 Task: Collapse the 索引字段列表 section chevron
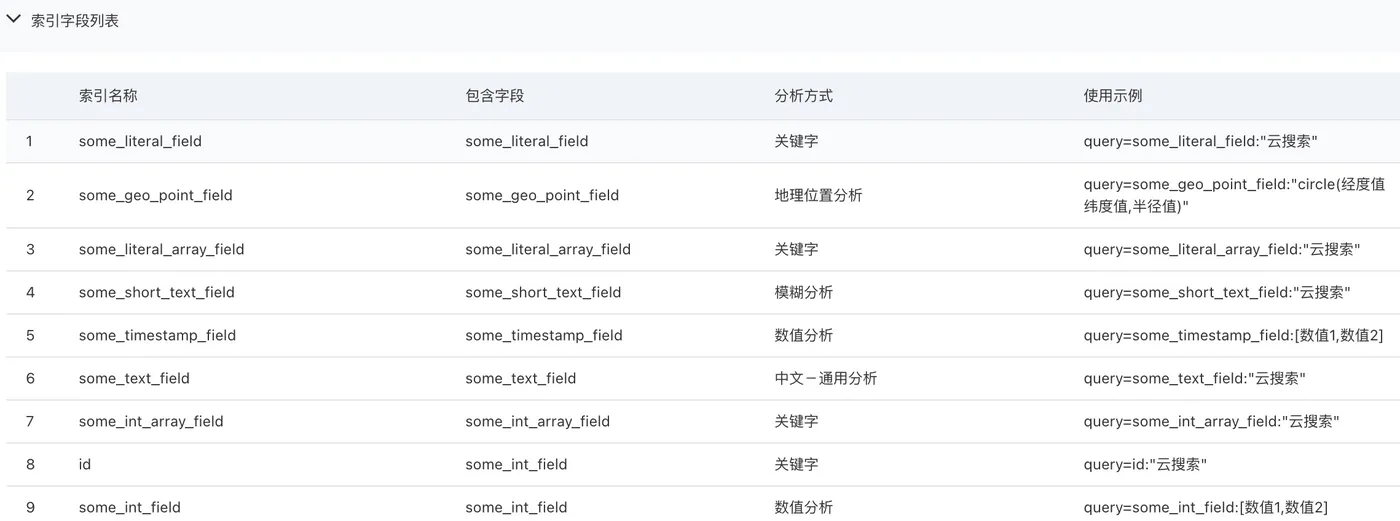point(14,19)
